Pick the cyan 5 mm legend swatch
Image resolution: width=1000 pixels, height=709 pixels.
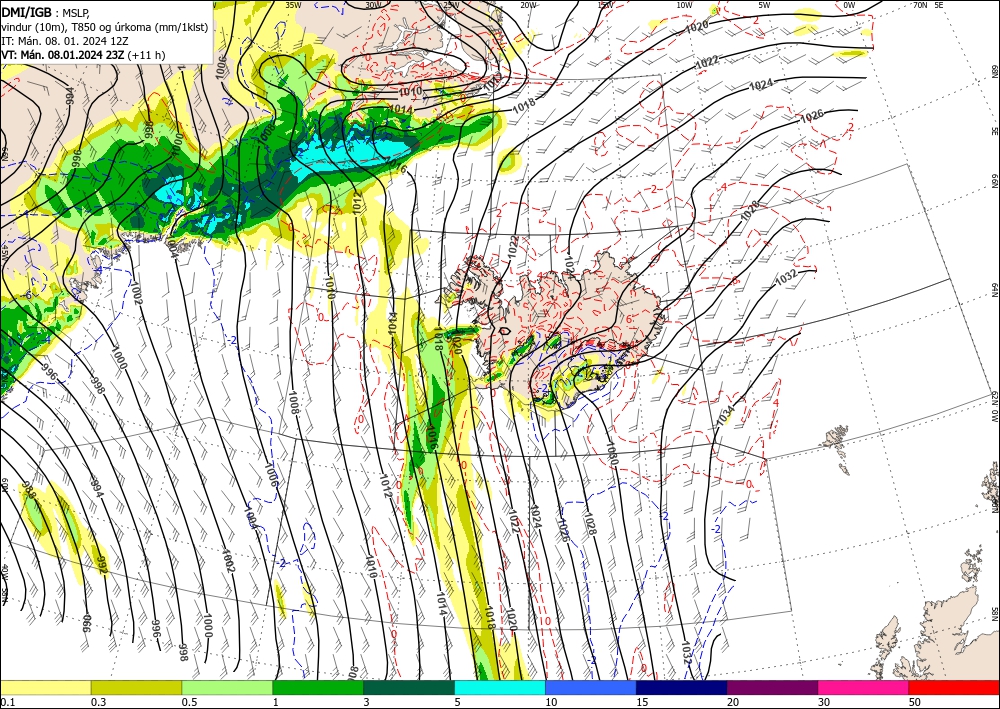pos(500,687)
